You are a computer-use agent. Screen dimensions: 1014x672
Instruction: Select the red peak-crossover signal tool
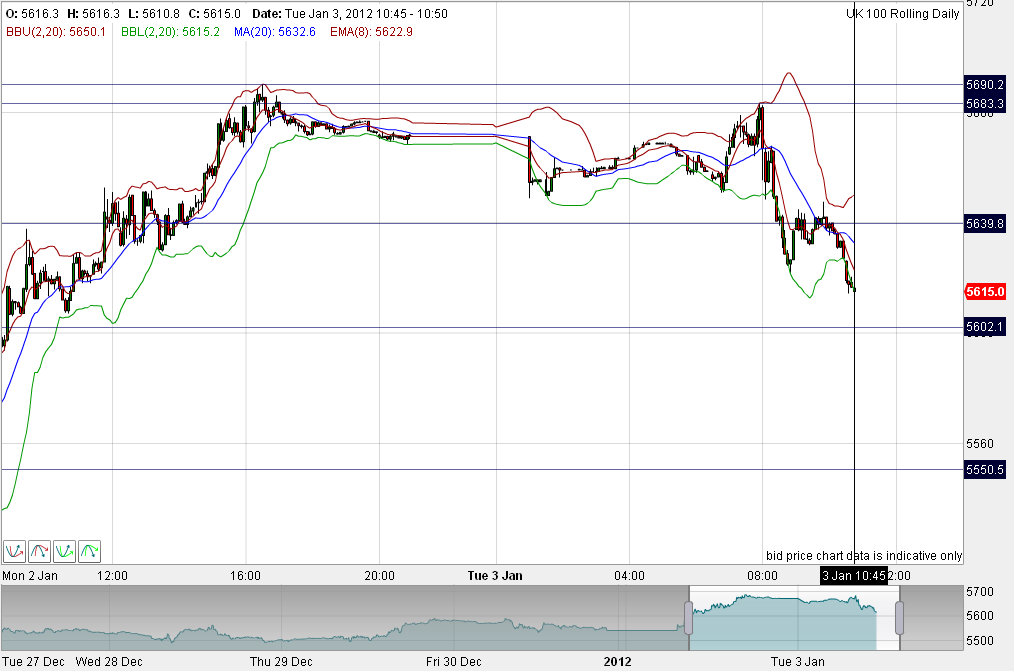click(x=39, y=551)
